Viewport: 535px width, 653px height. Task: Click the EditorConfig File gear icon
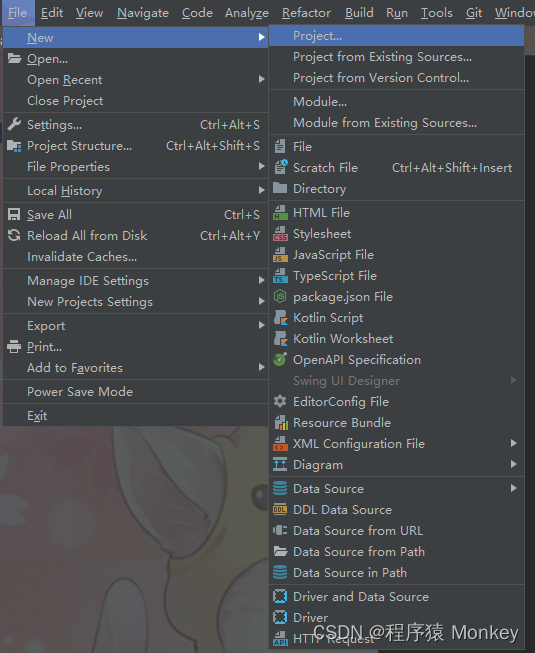(280, 401)
